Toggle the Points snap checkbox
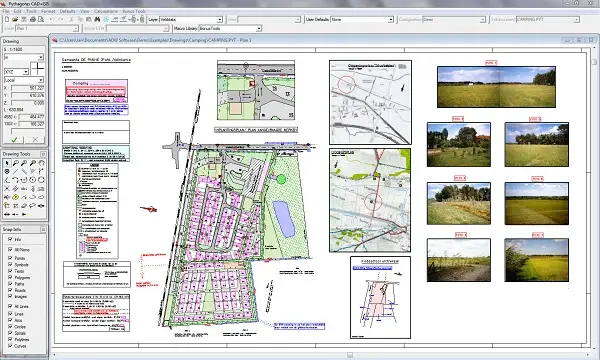 [x=10, y=258]
